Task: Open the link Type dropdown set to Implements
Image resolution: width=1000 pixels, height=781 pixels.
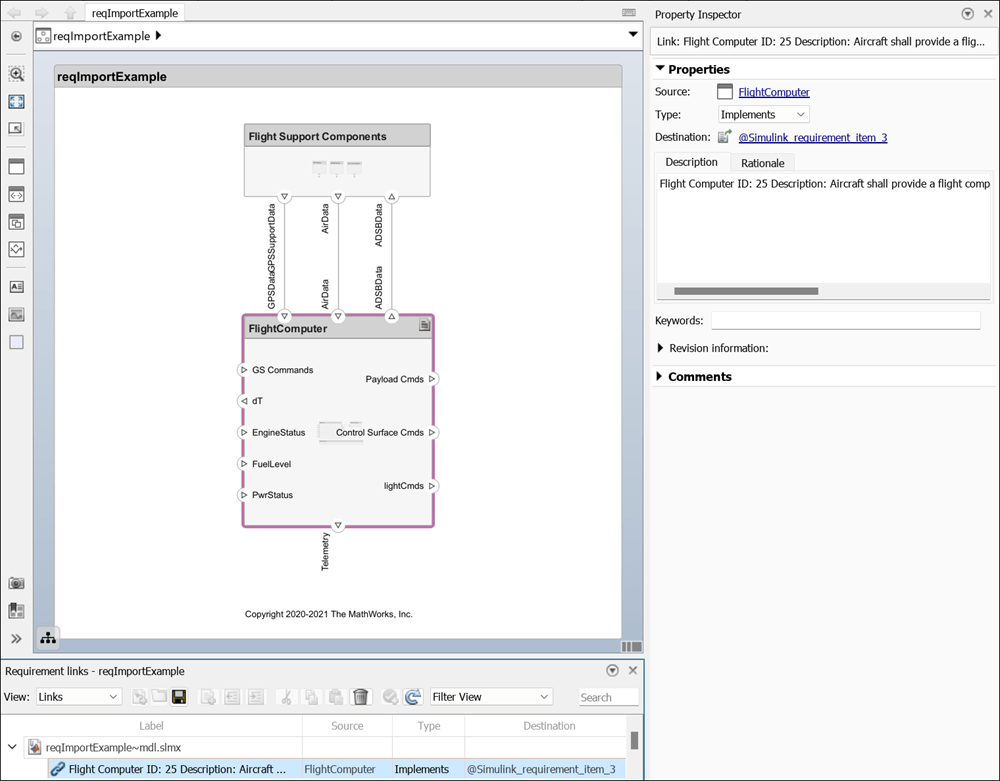Action: 763,115
